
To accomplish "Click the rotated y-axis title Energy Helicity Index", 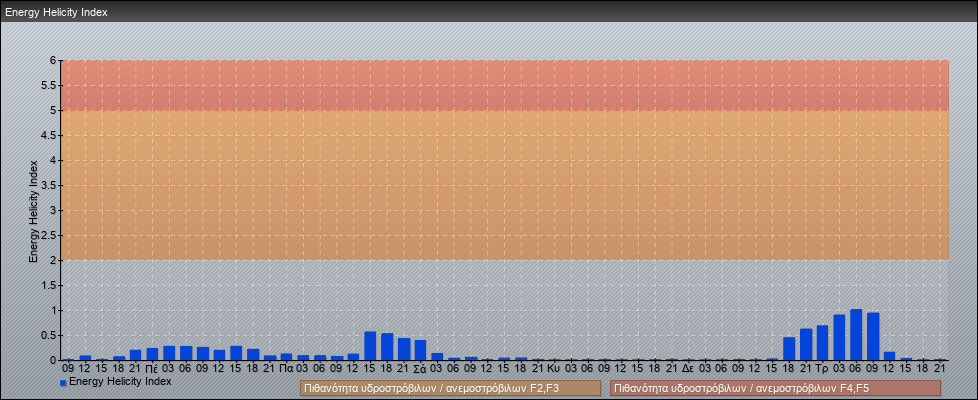I will pyautogui.click(x=33, y=210).
